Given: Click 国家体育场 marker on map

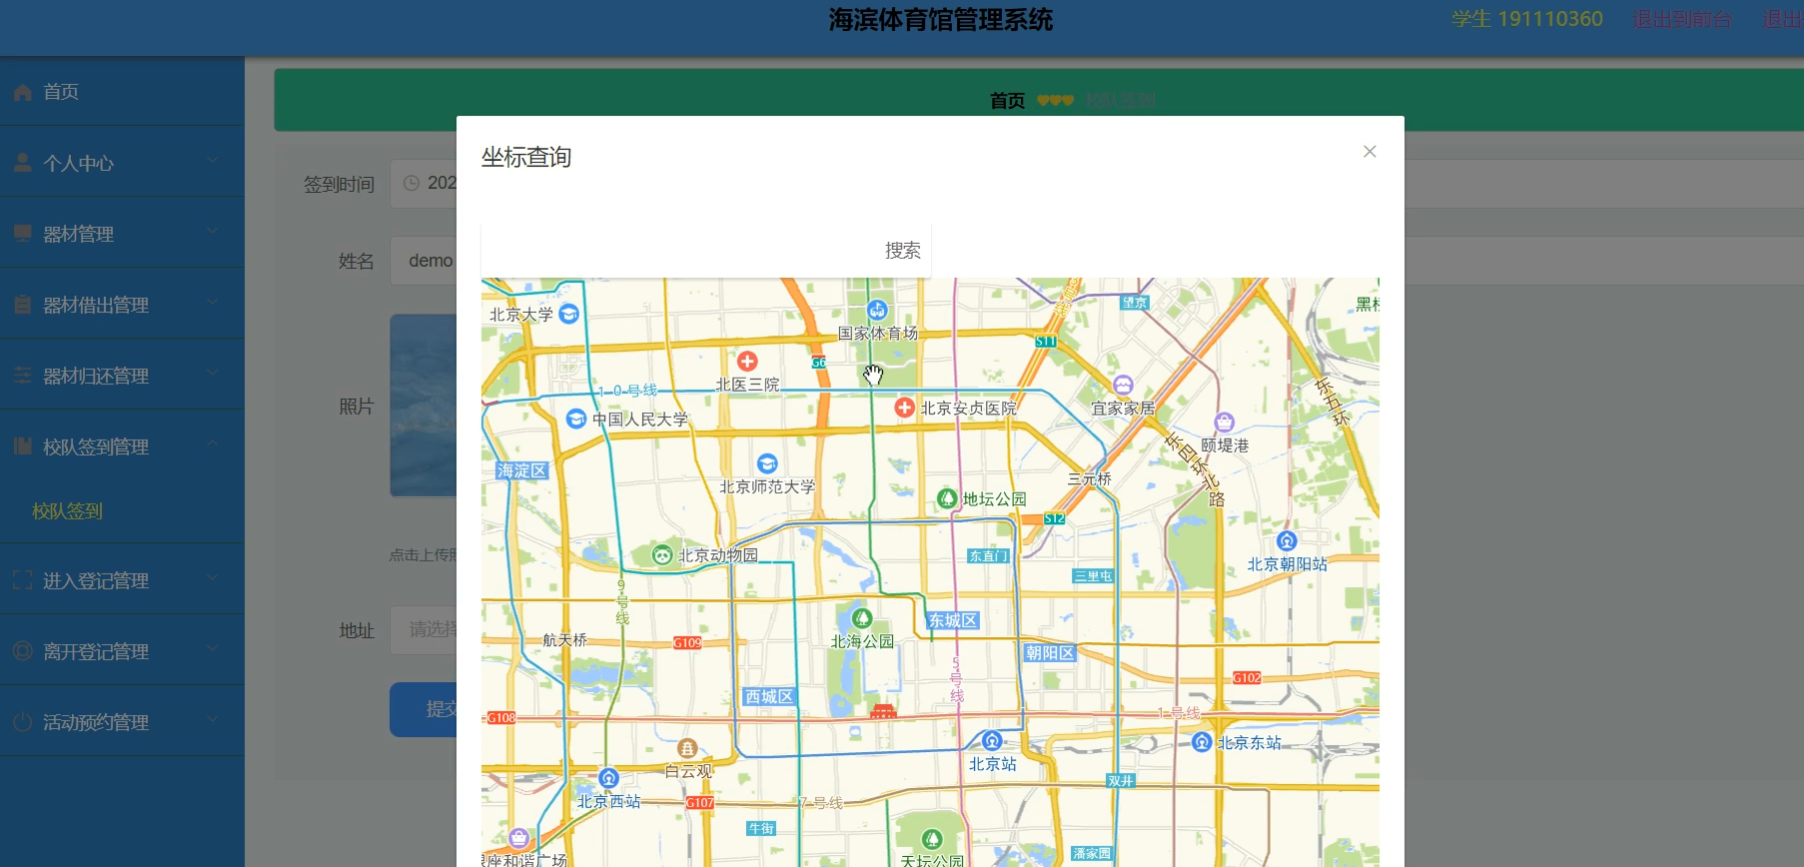Looking at the screenshot, I should [x=877, y=310].
